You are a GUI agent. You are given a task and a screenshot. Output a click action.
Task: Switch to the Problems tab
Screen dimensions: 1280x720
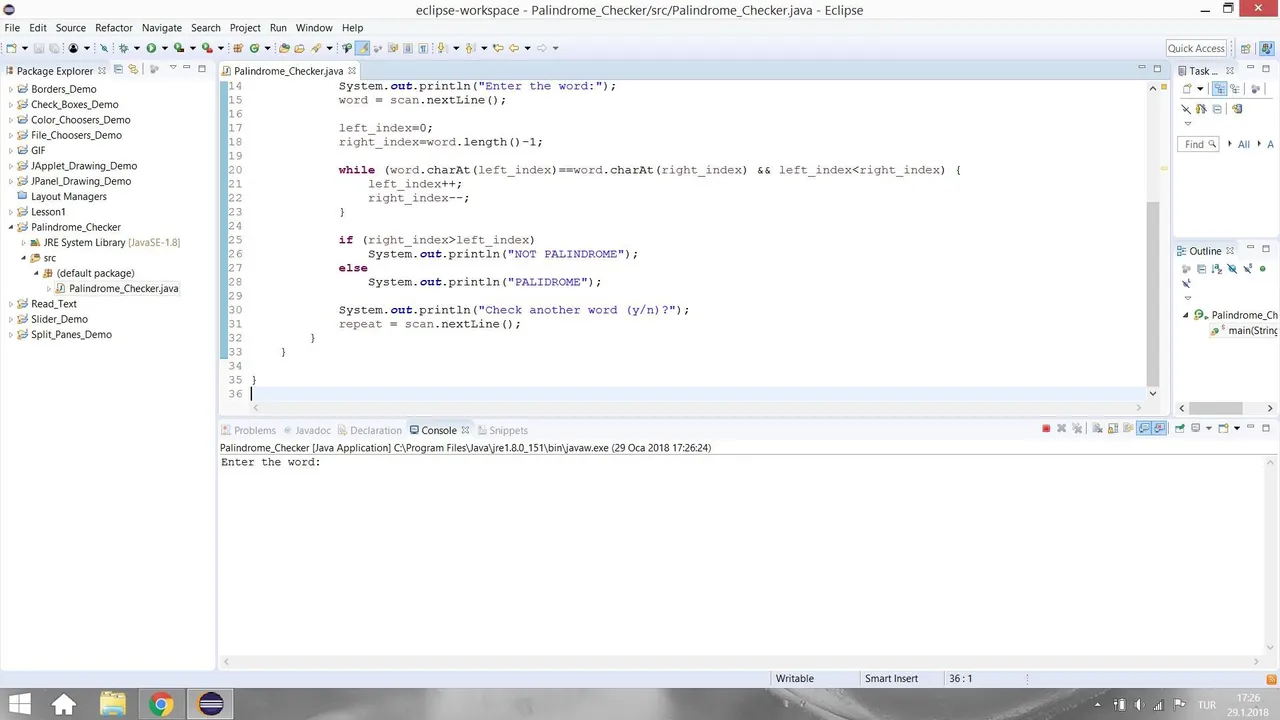pos(248,430)
